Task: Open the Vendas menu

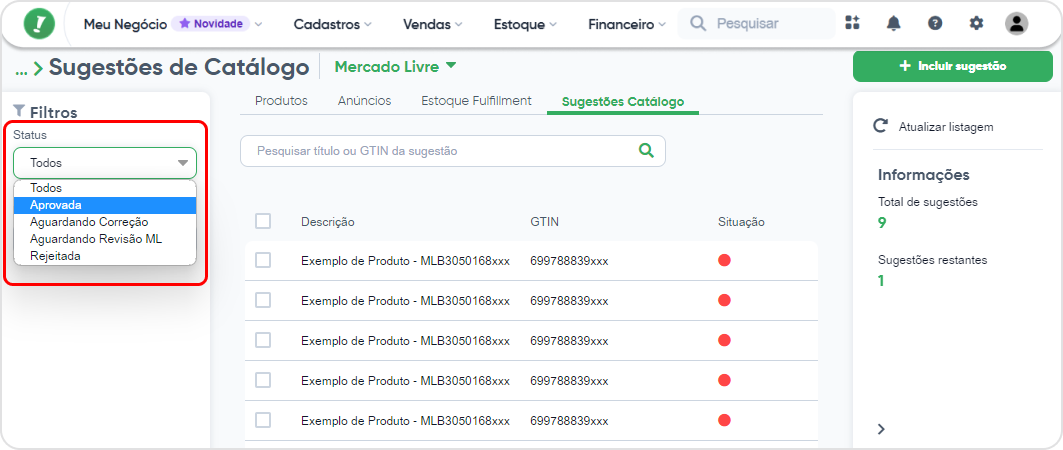Action: [433, 24]
